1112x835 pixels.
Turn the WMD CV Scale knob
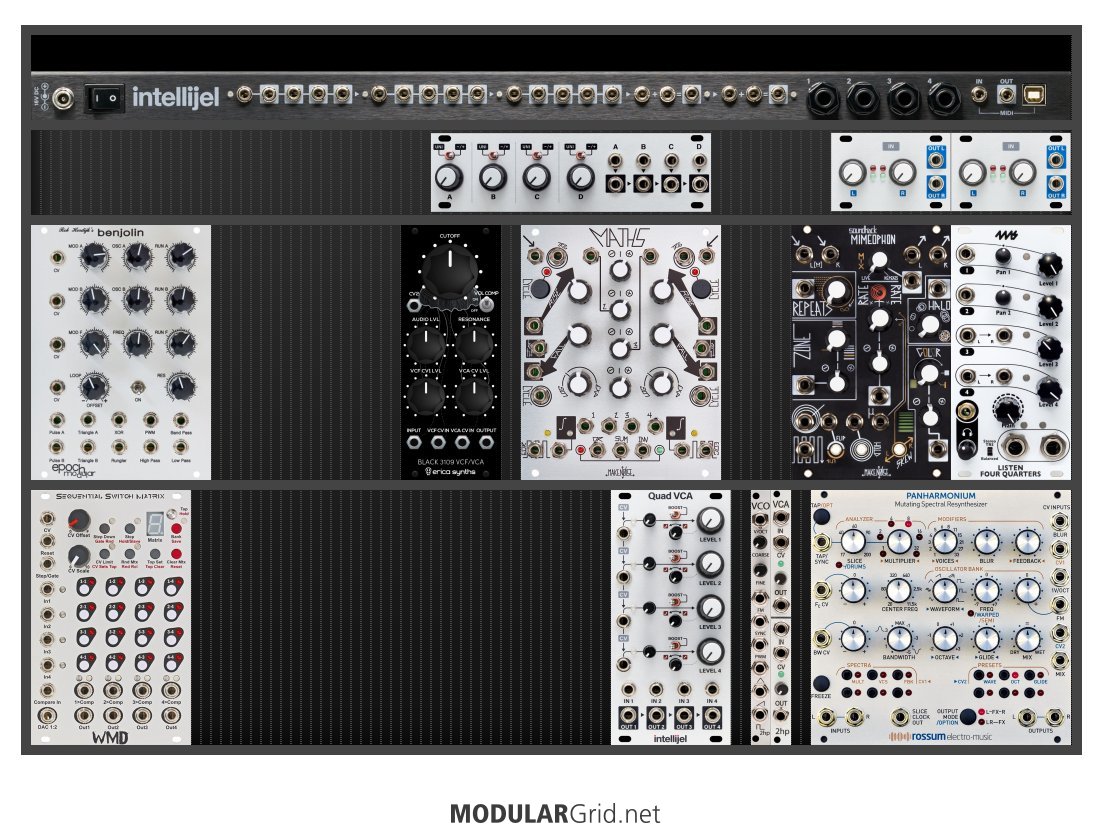pyautogui.click(x=79, y=556)
